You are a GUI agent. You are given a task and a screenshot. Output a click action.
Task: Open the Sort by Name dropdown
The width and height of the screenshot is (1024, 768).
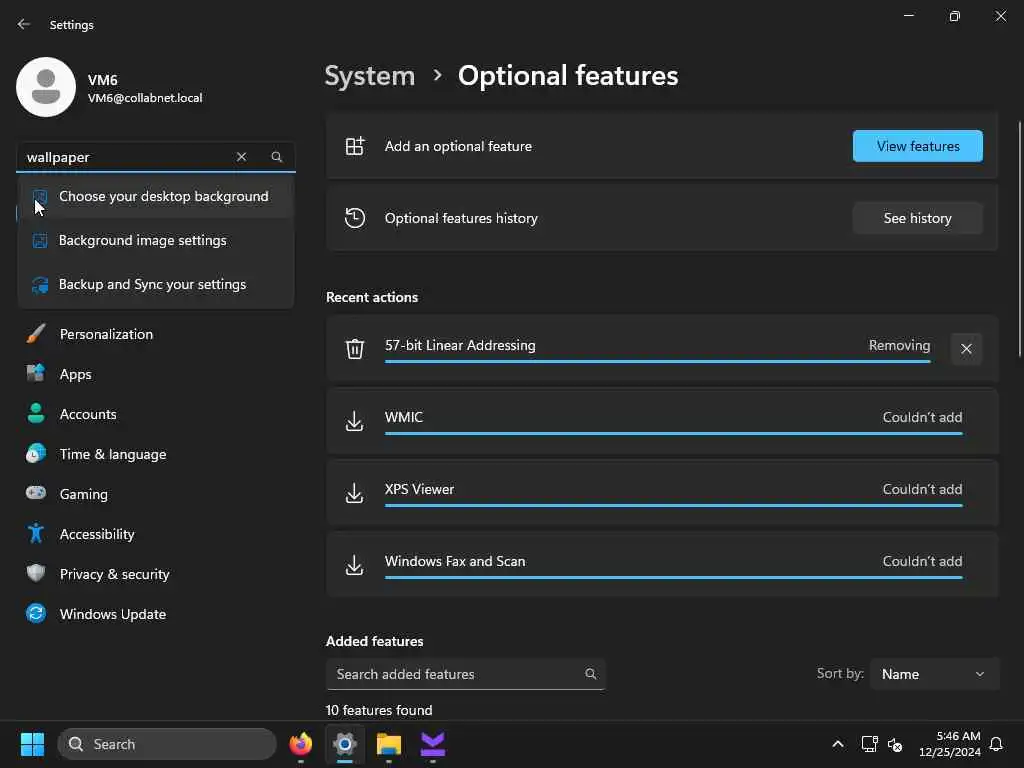pyautogui.click(x=934, y=674)
